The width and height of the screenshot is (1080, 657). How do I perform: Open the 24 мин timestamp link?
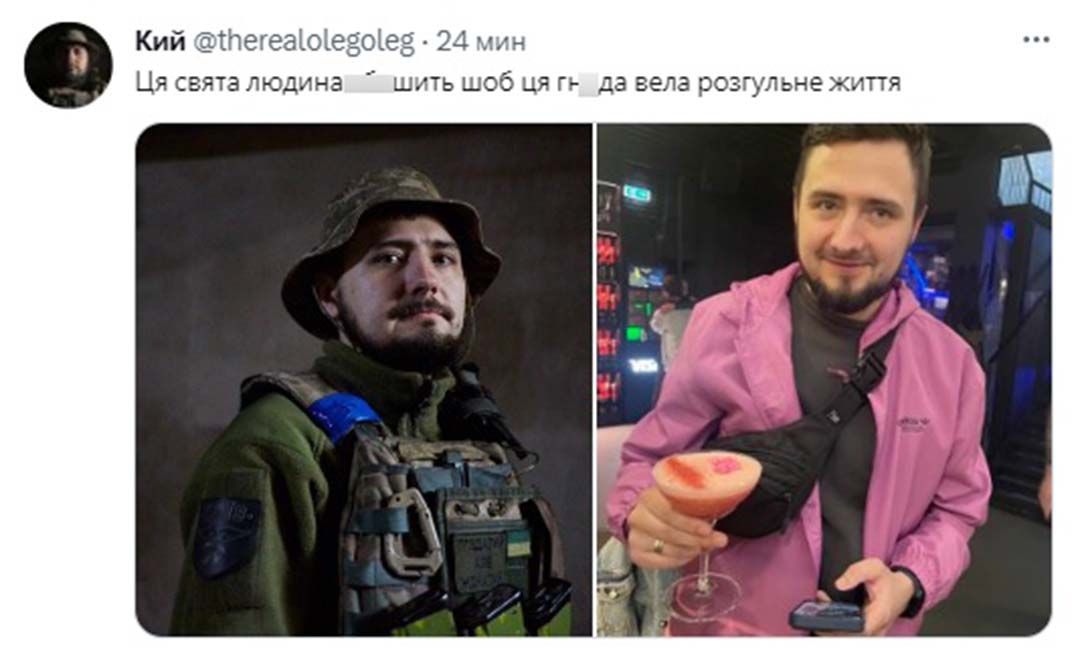click(481, 41)
